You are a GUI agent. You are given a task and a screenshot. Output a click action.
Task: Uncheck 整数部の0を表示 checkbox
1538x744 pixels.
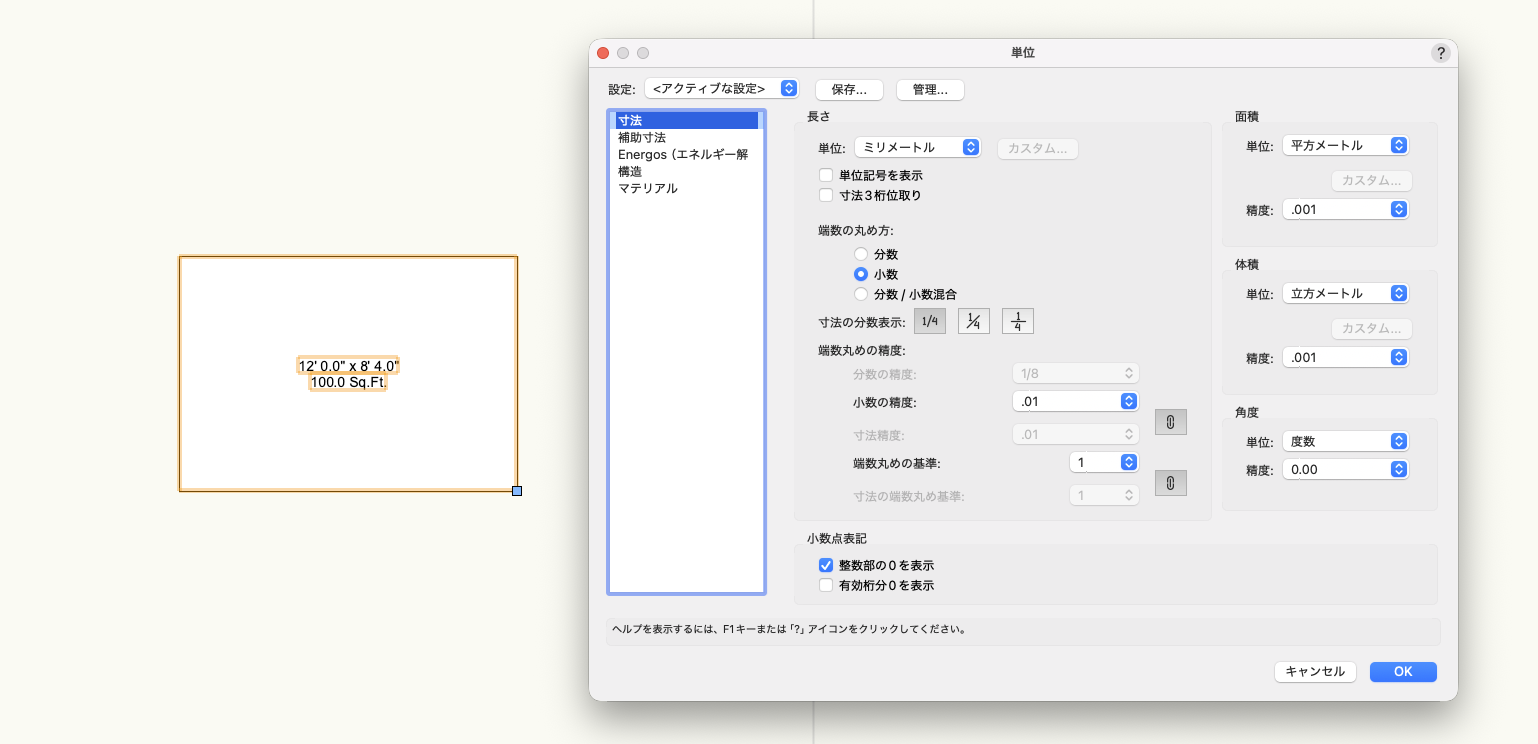click(826, 565)
